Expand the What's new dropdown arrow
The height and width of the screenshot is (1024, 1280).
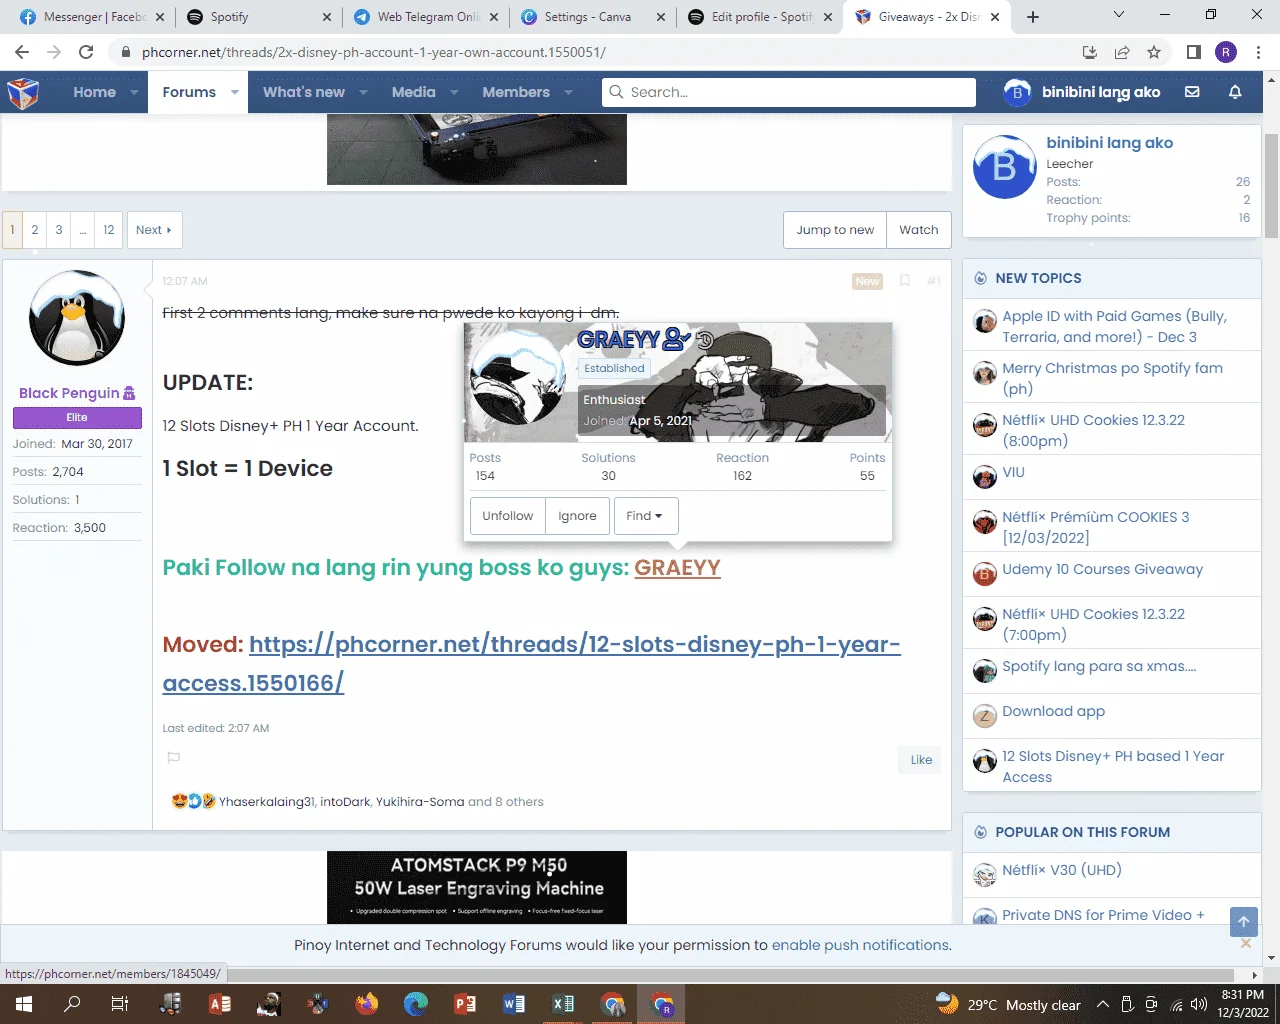pos(363,92)
